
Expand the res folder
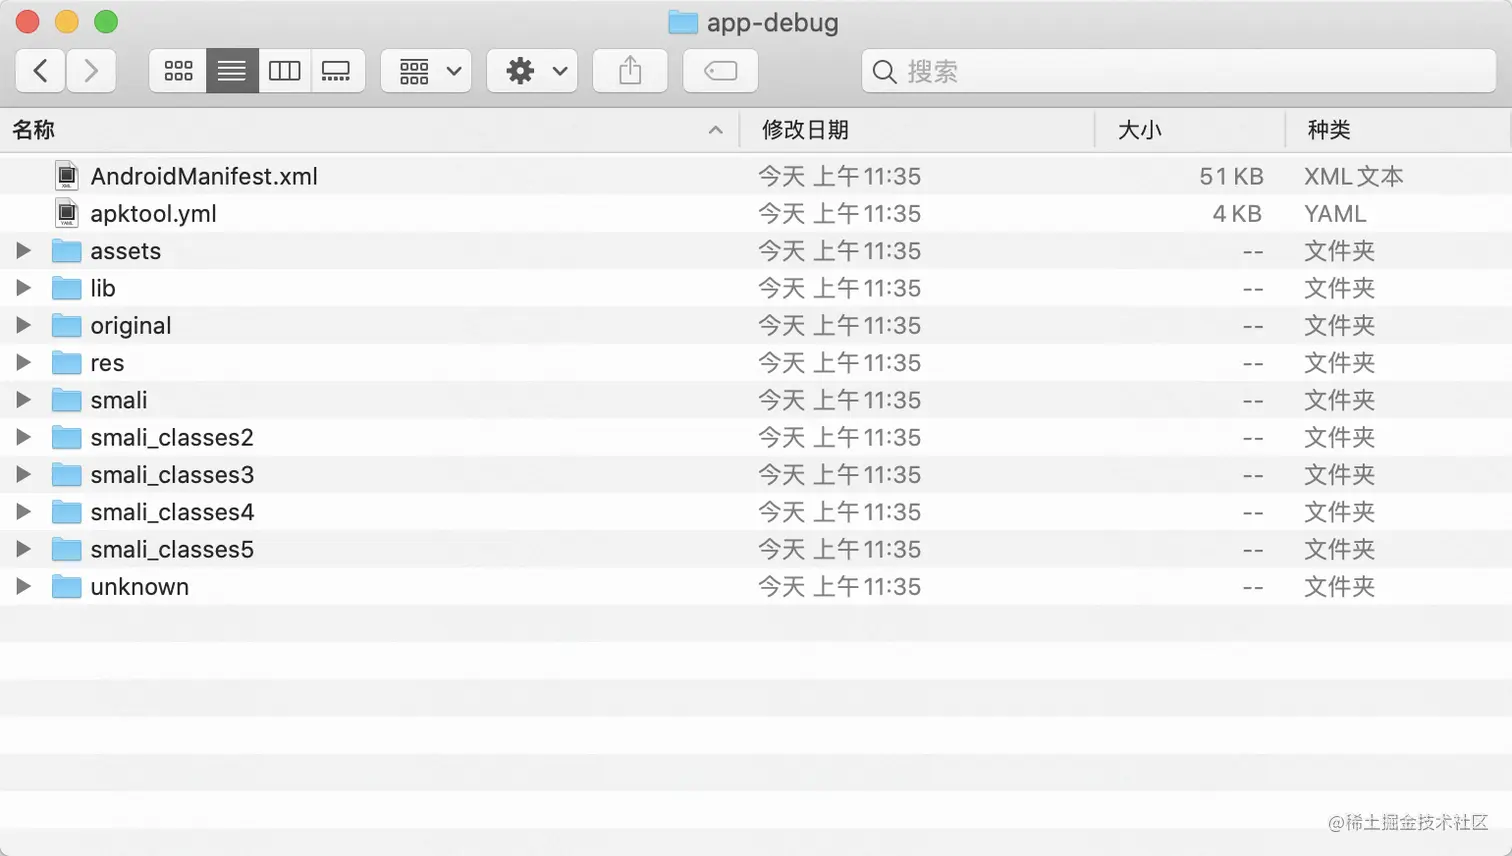pos(23,363)
